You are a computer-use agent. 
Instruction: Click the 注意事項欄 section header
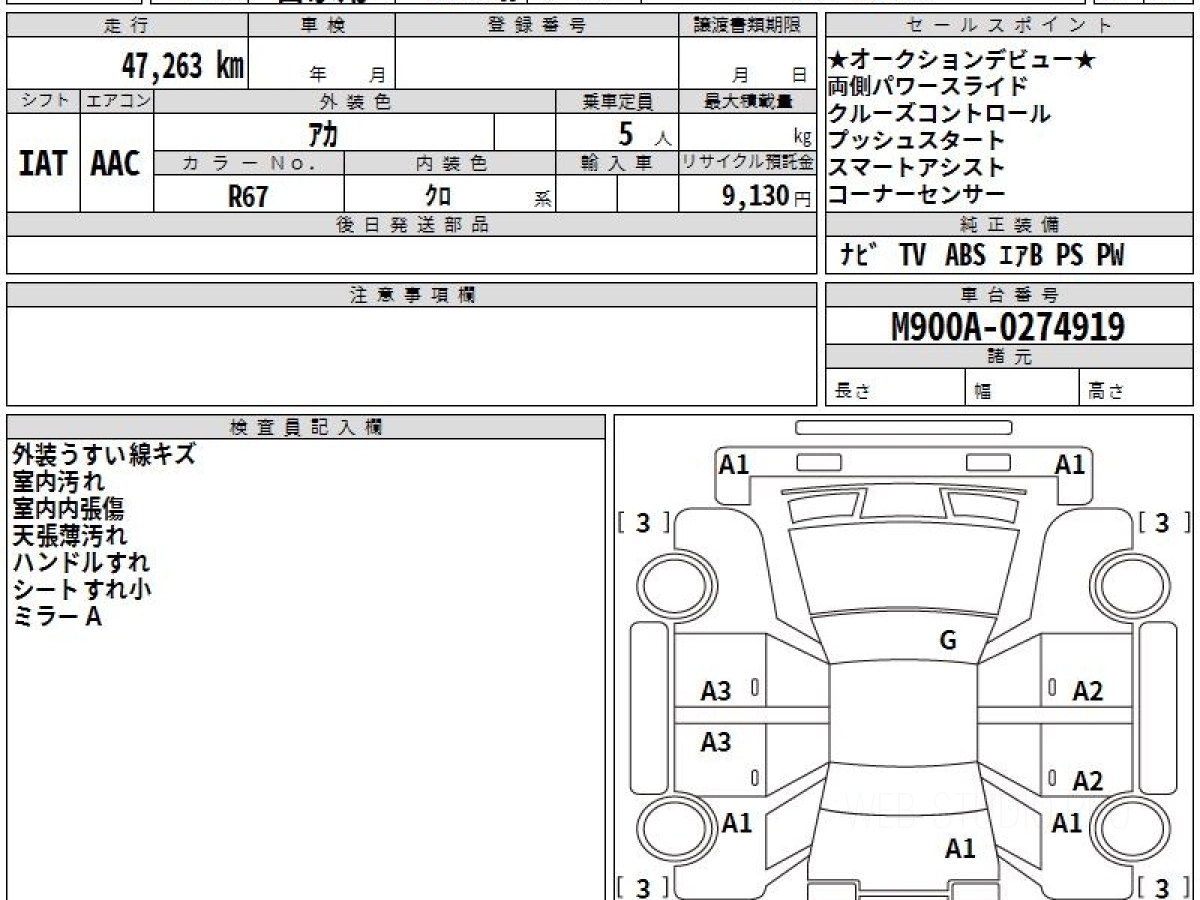(412, 295)
